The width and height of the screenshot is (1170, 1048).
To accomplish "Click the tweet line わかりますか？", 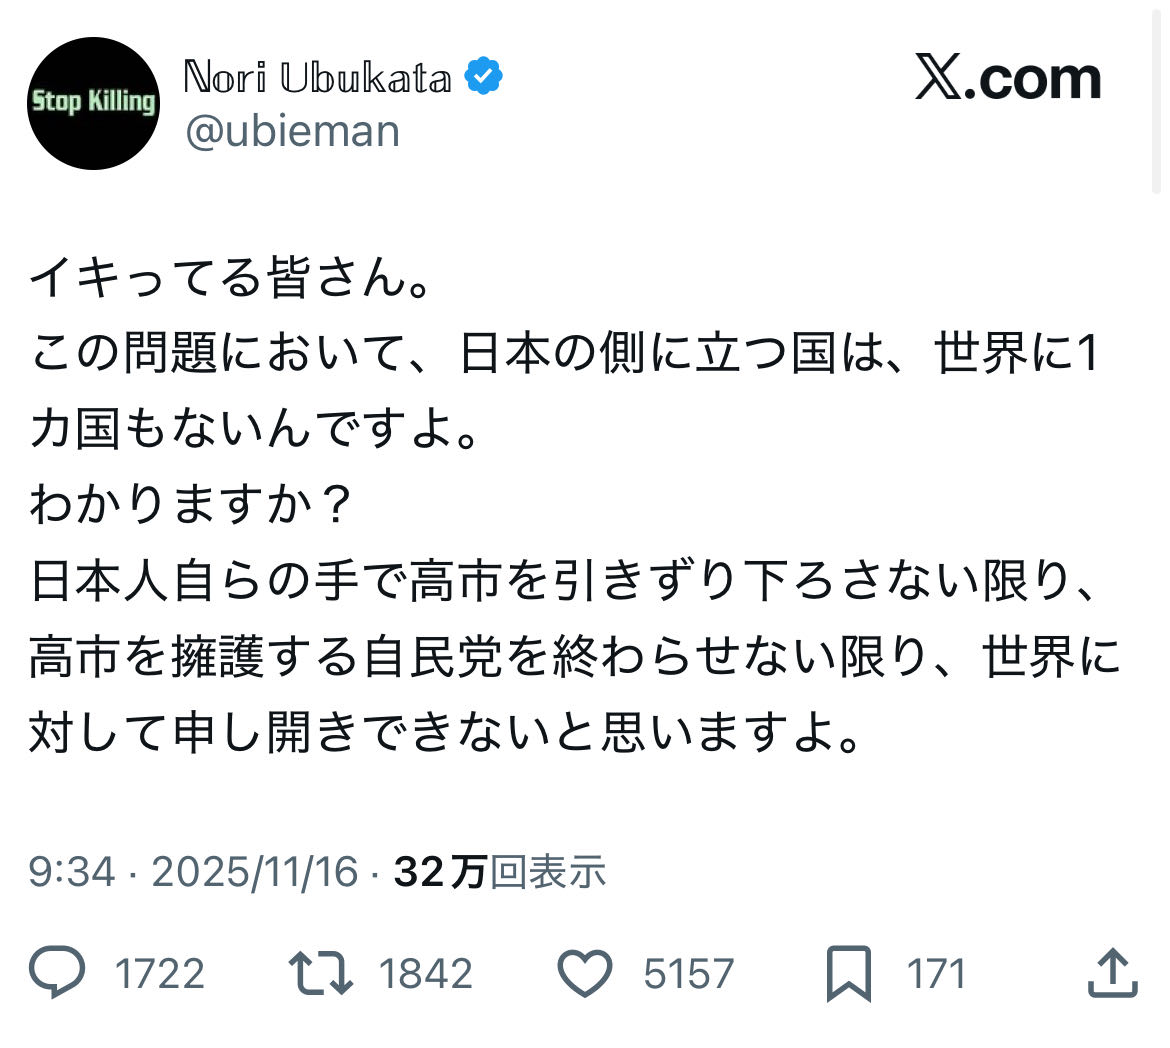I will tap(190, 505).
